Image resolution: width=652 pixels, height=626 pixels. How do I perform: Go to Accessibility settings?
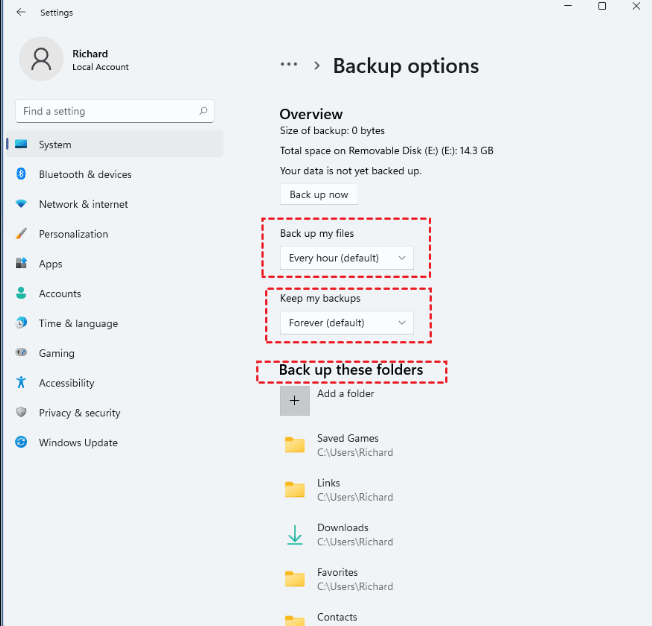[115, 383]
